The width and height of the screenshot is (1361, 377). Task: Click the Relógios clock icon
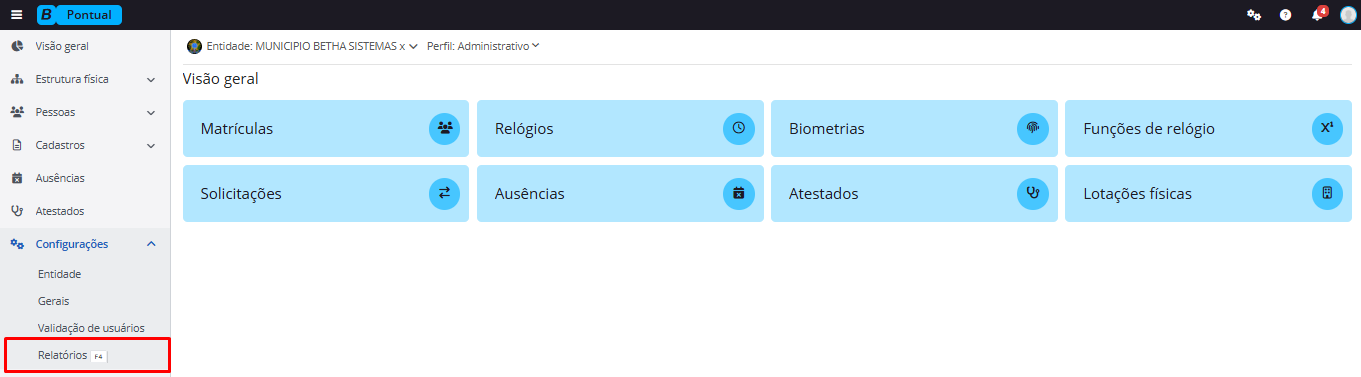click(x=739, y=128)
